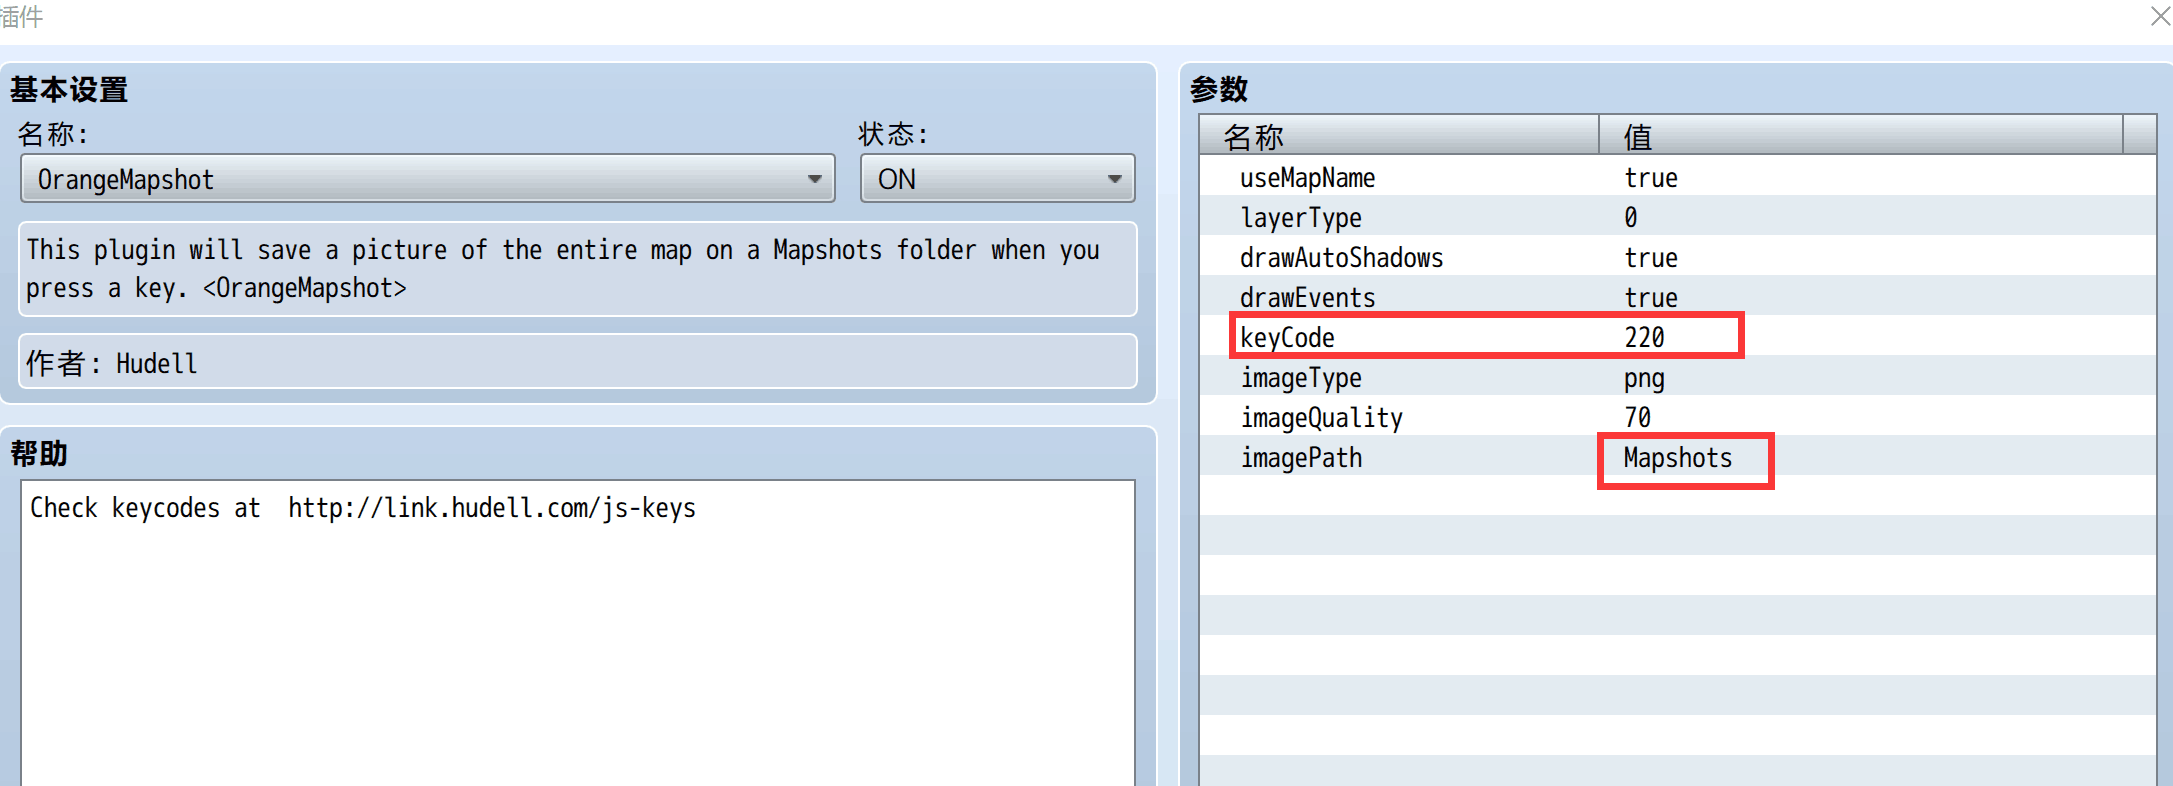Click the imageQuality value 70
2173x786 pixels.
point(1637,417)
